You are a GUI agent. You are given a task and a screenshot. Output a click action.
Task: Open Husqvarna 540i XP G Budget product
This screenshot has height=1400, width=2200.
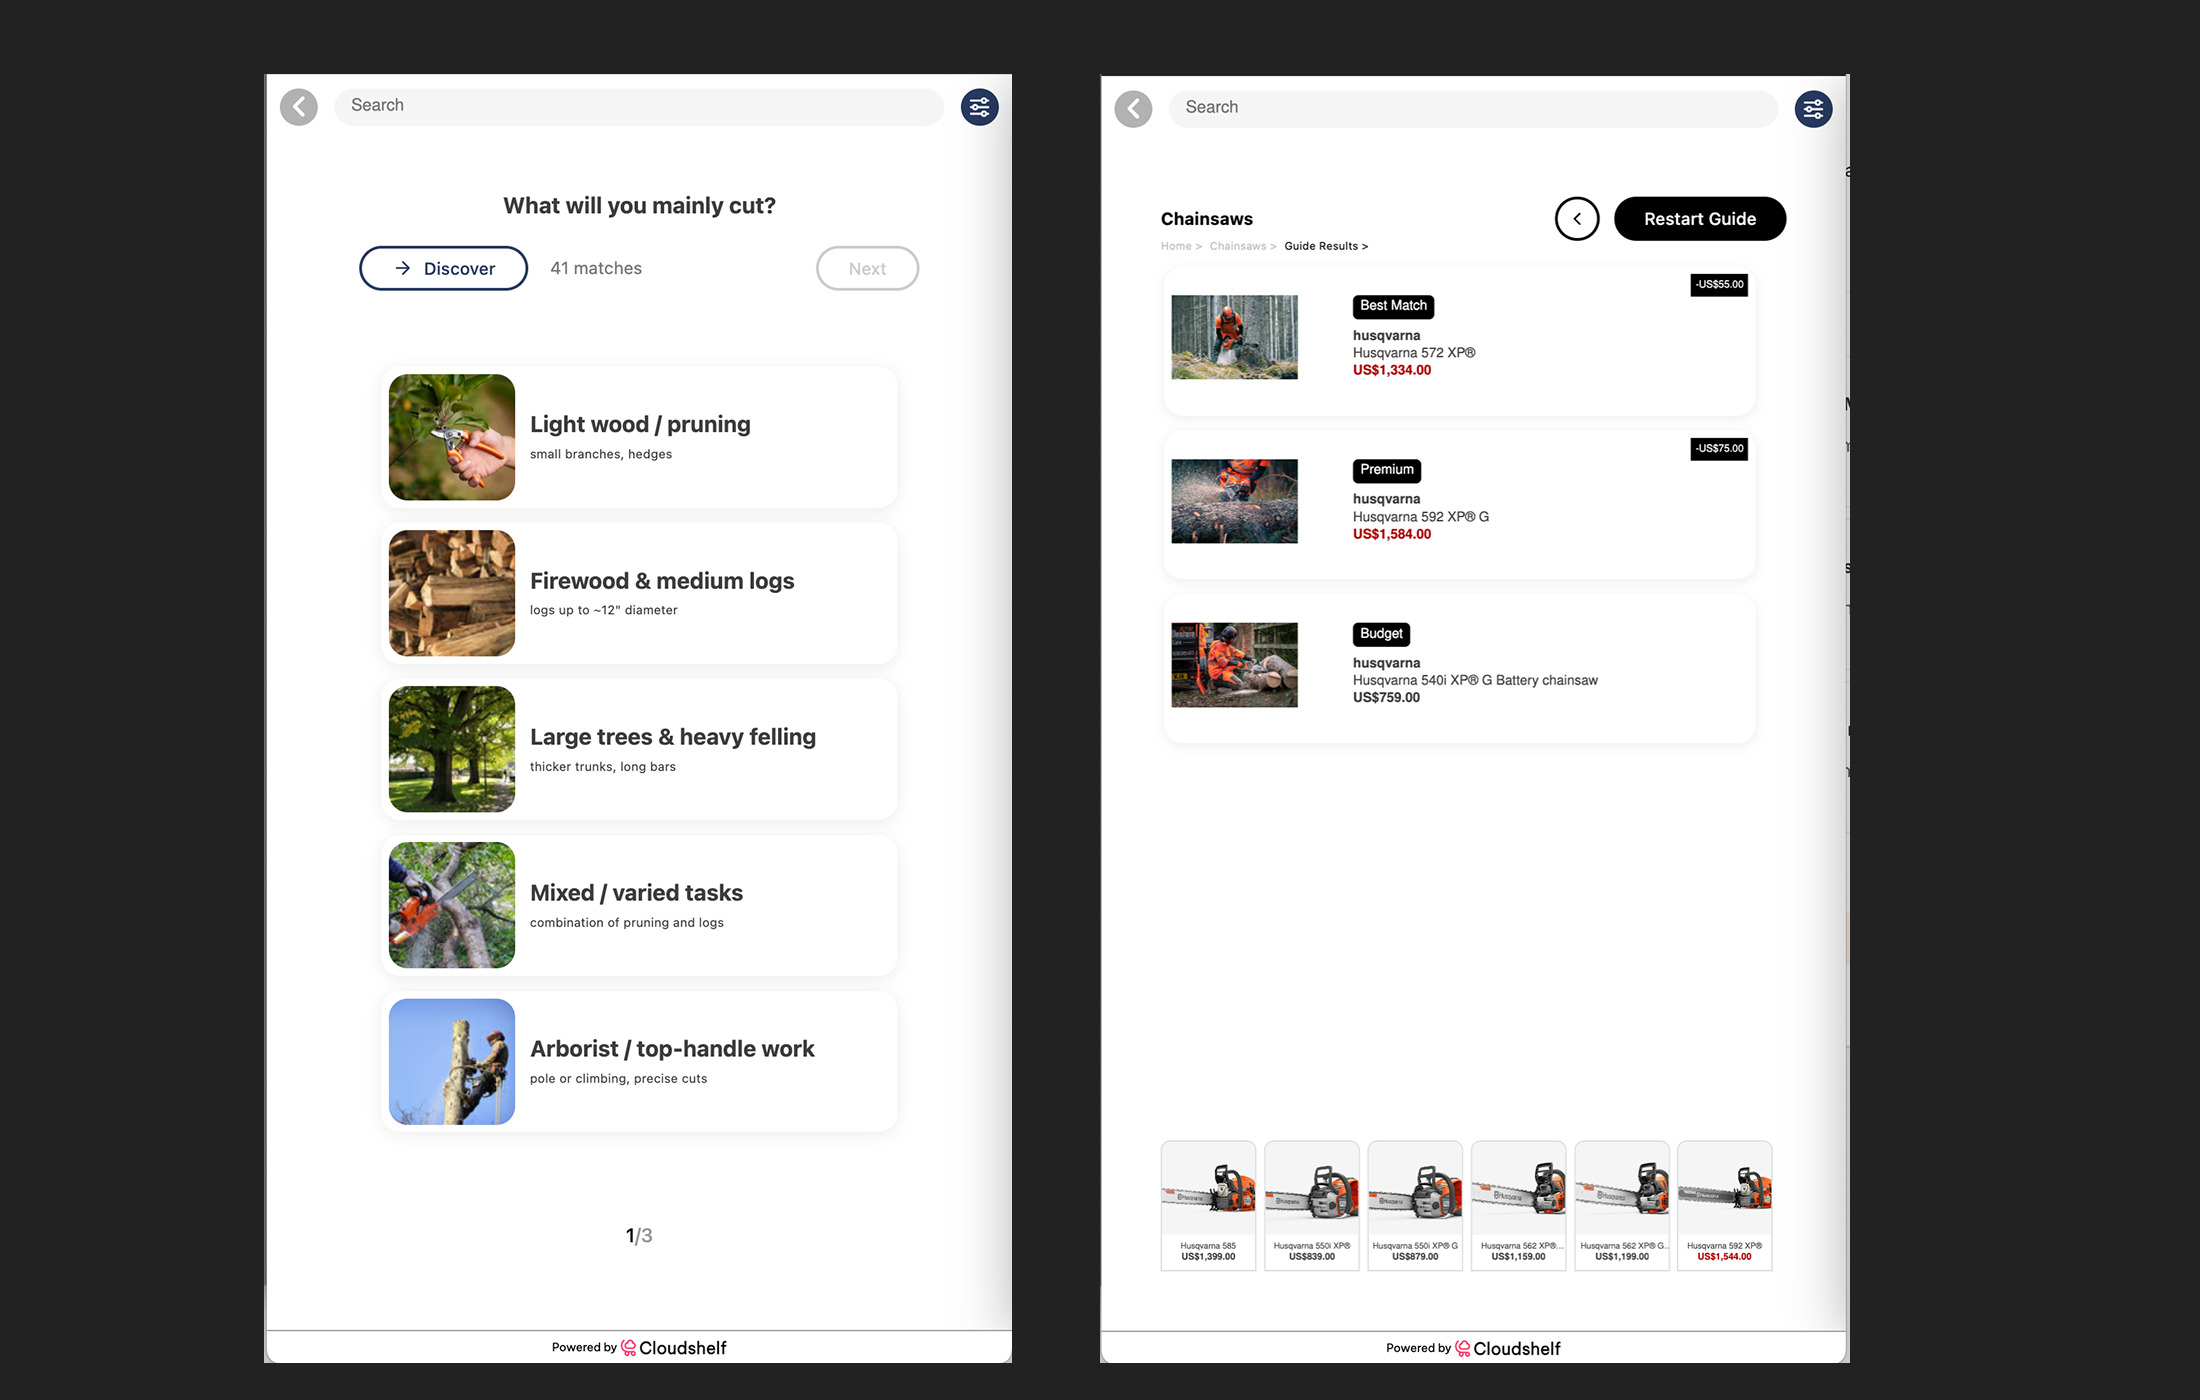point(1458,669)
